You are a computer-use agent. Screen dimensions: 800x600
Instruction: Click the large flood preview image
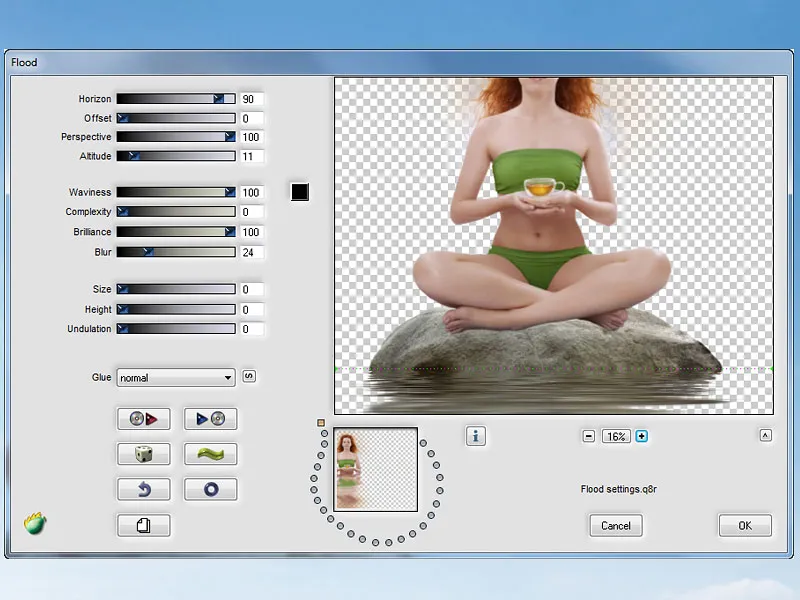pos(554,245)
